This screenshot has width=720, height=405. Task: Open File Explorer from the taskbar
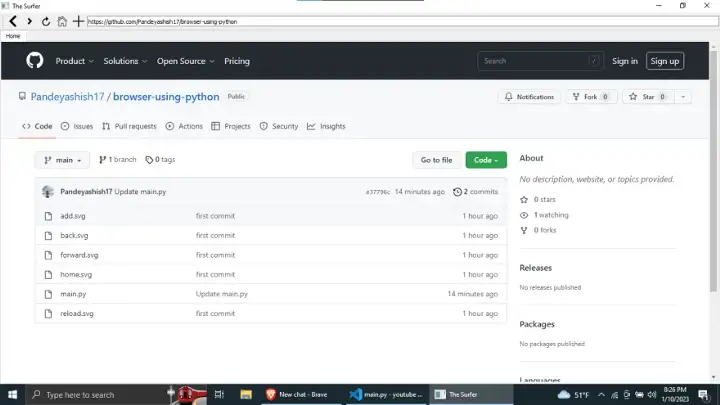click(x=246, y=394)
